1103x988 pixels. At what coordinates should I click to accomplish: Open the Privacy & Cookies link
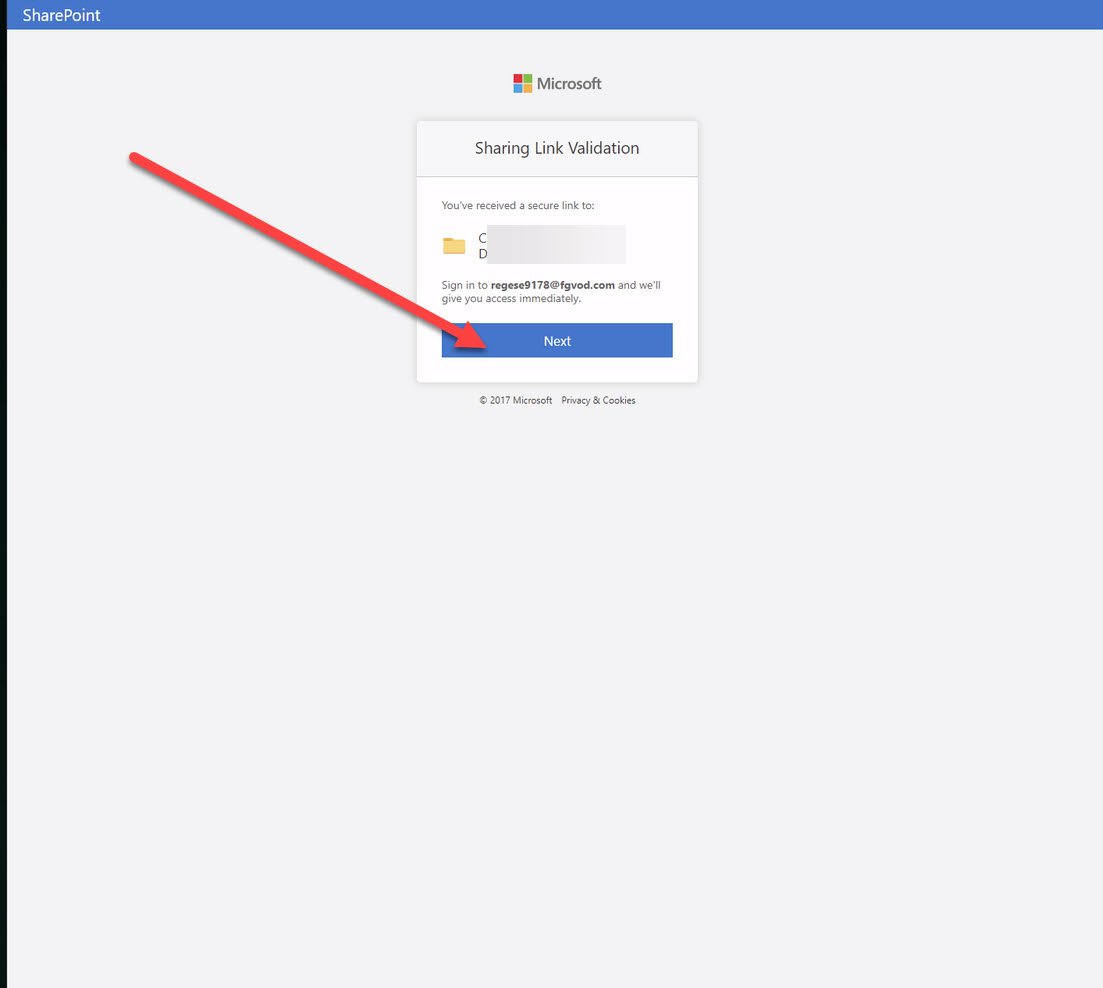(598, 400)
